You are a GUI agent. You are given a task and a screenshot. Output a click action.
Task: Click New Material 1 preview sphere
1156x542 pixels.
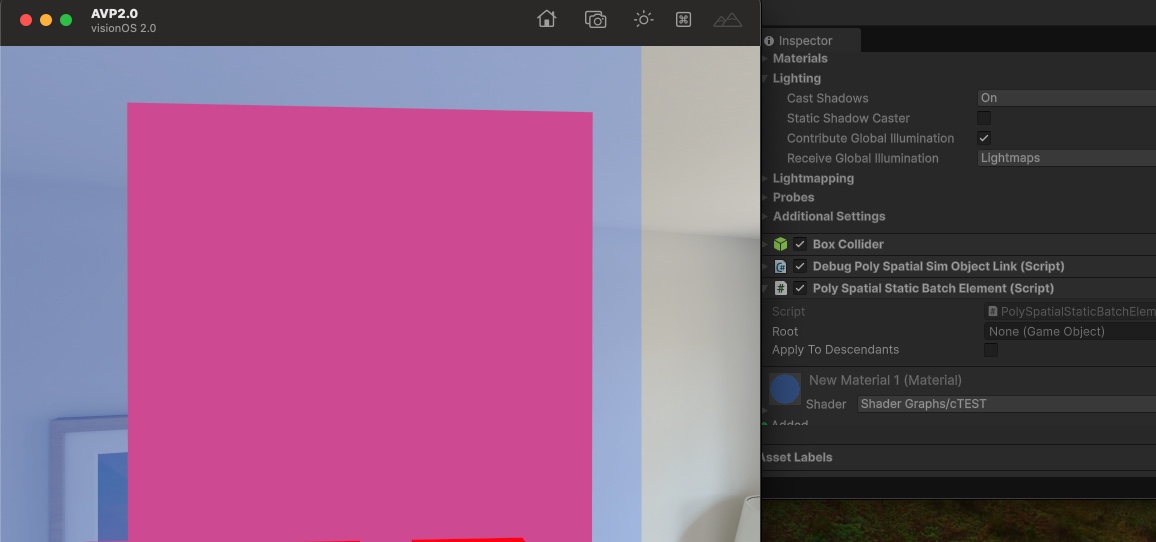(785, 389)
